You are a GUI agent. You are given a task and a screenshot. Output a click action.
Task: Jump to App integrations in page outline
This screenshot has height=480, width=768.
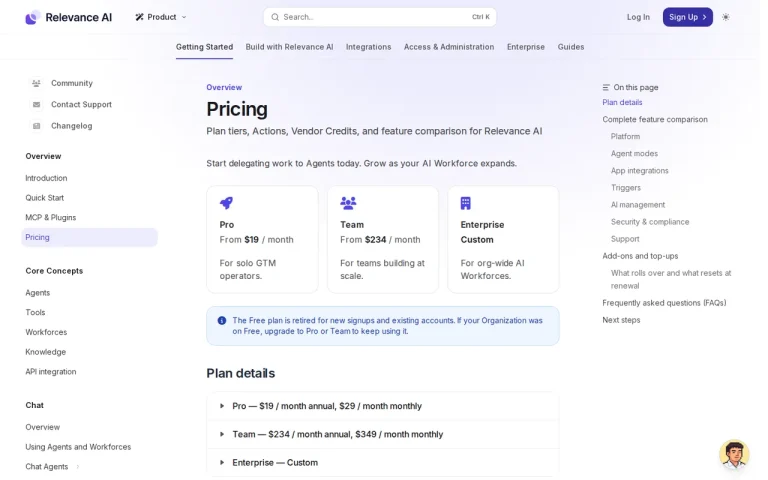point(640,171)
